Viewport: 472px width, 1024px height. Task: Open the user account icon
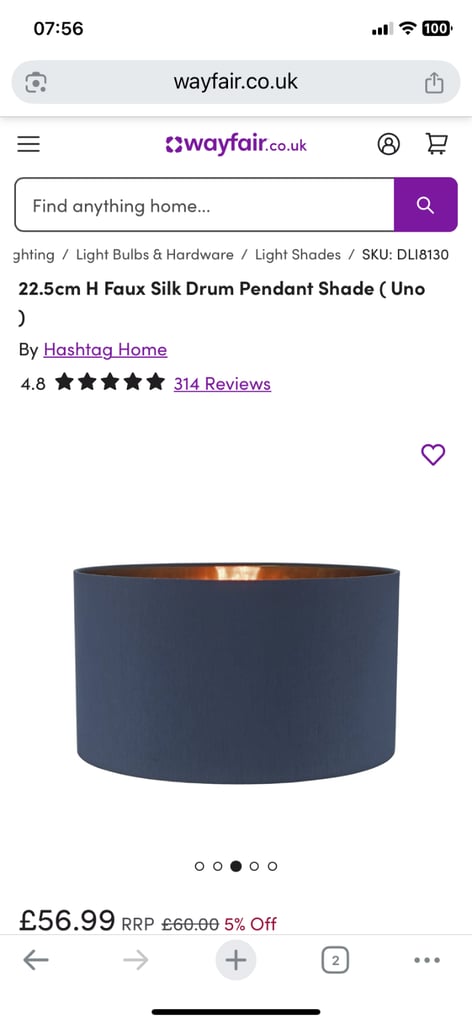(388, 144)
